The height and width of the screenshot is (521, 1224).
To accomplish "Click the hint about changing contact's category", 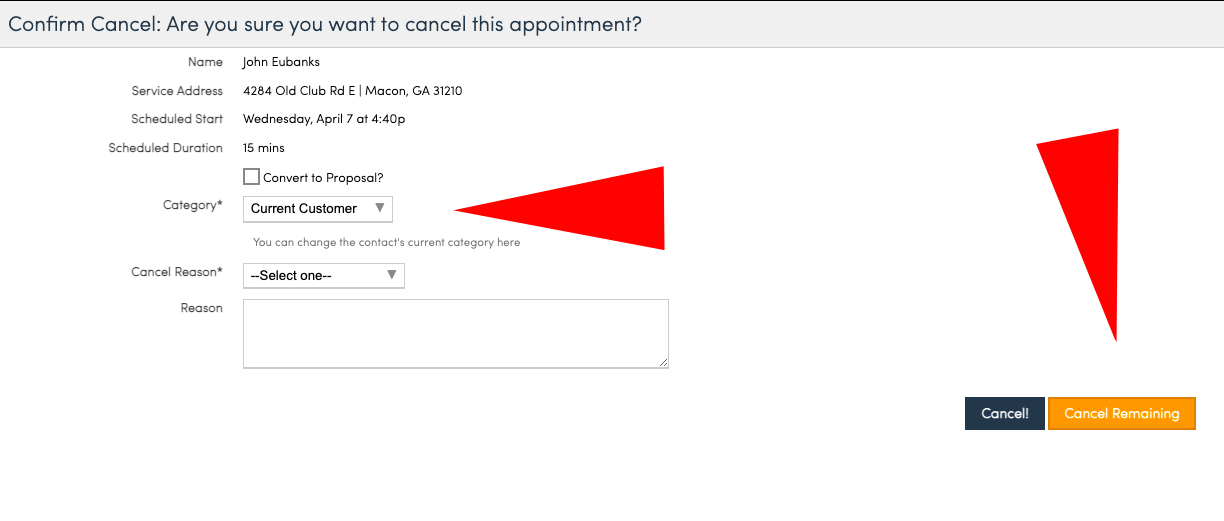I will 386,242.
